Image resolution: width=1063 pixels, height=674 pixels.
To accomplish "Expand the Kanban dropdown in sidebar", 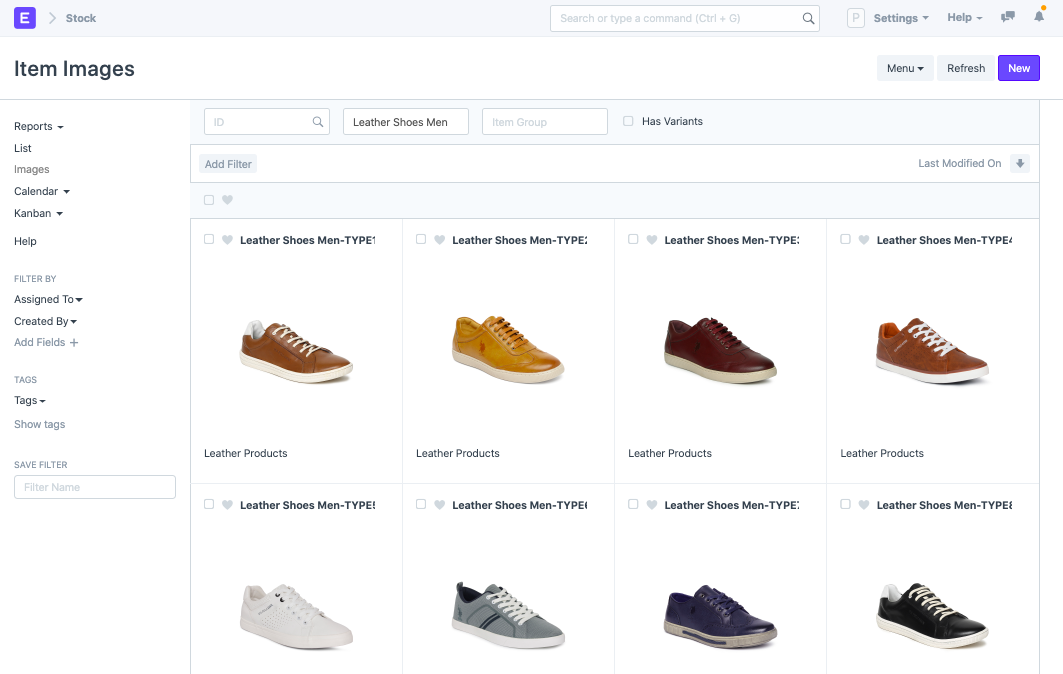I will tap(38, 213).
